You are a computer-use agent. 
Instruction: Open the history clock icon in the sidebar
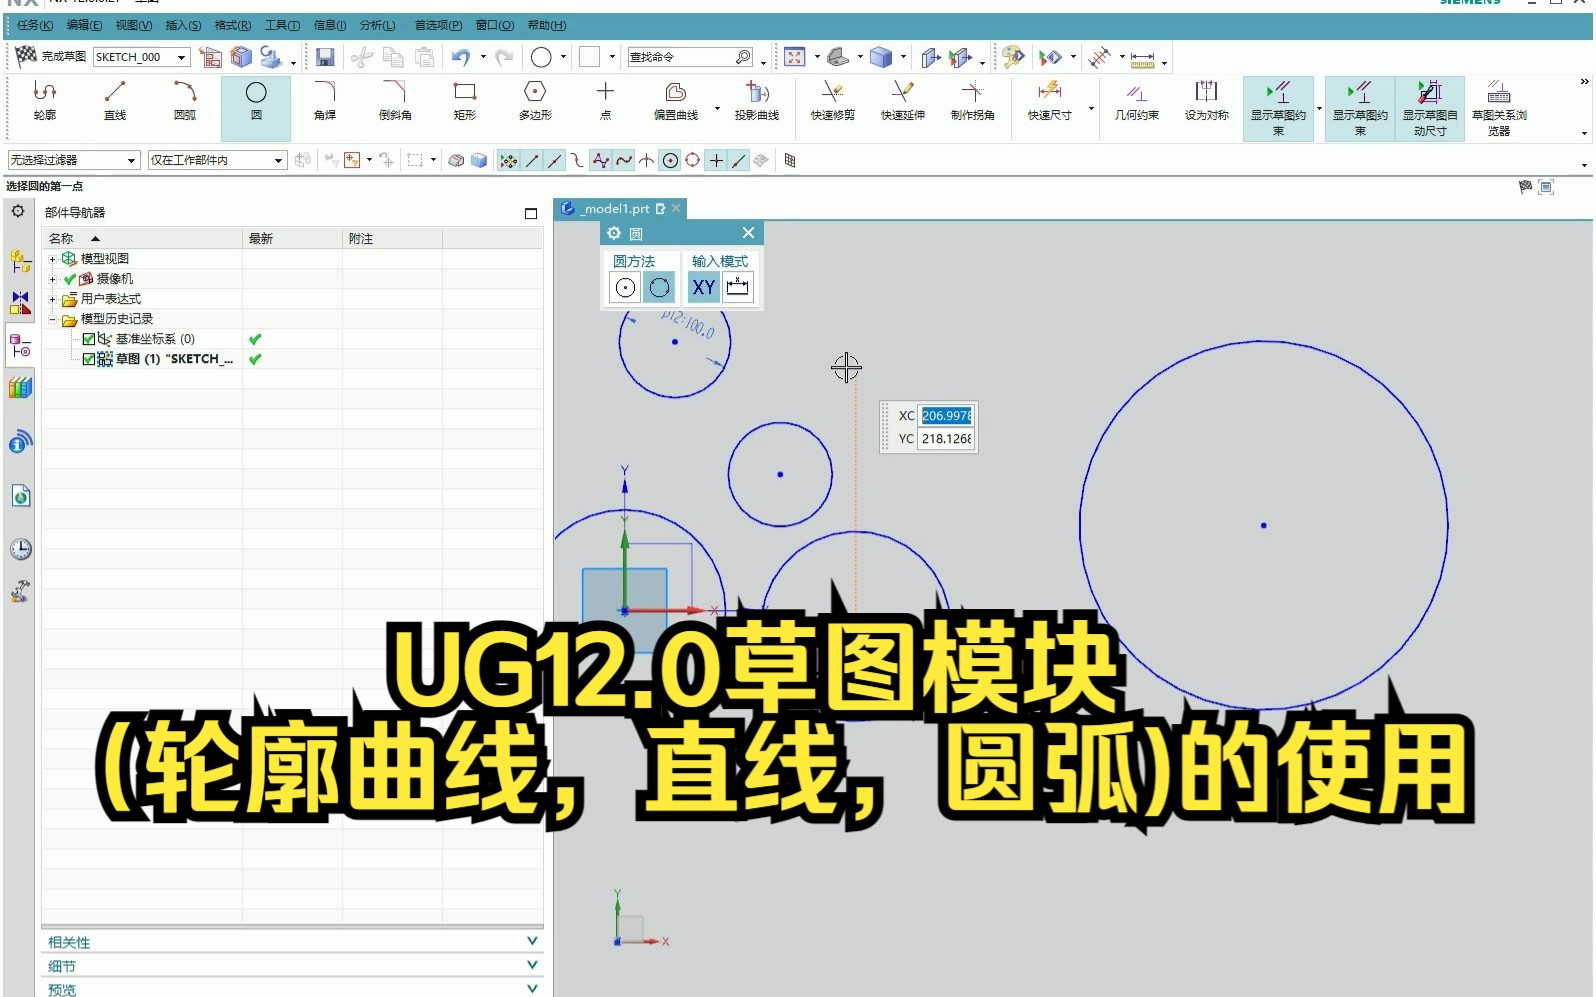pyautogui.click(x=20, y=549)
